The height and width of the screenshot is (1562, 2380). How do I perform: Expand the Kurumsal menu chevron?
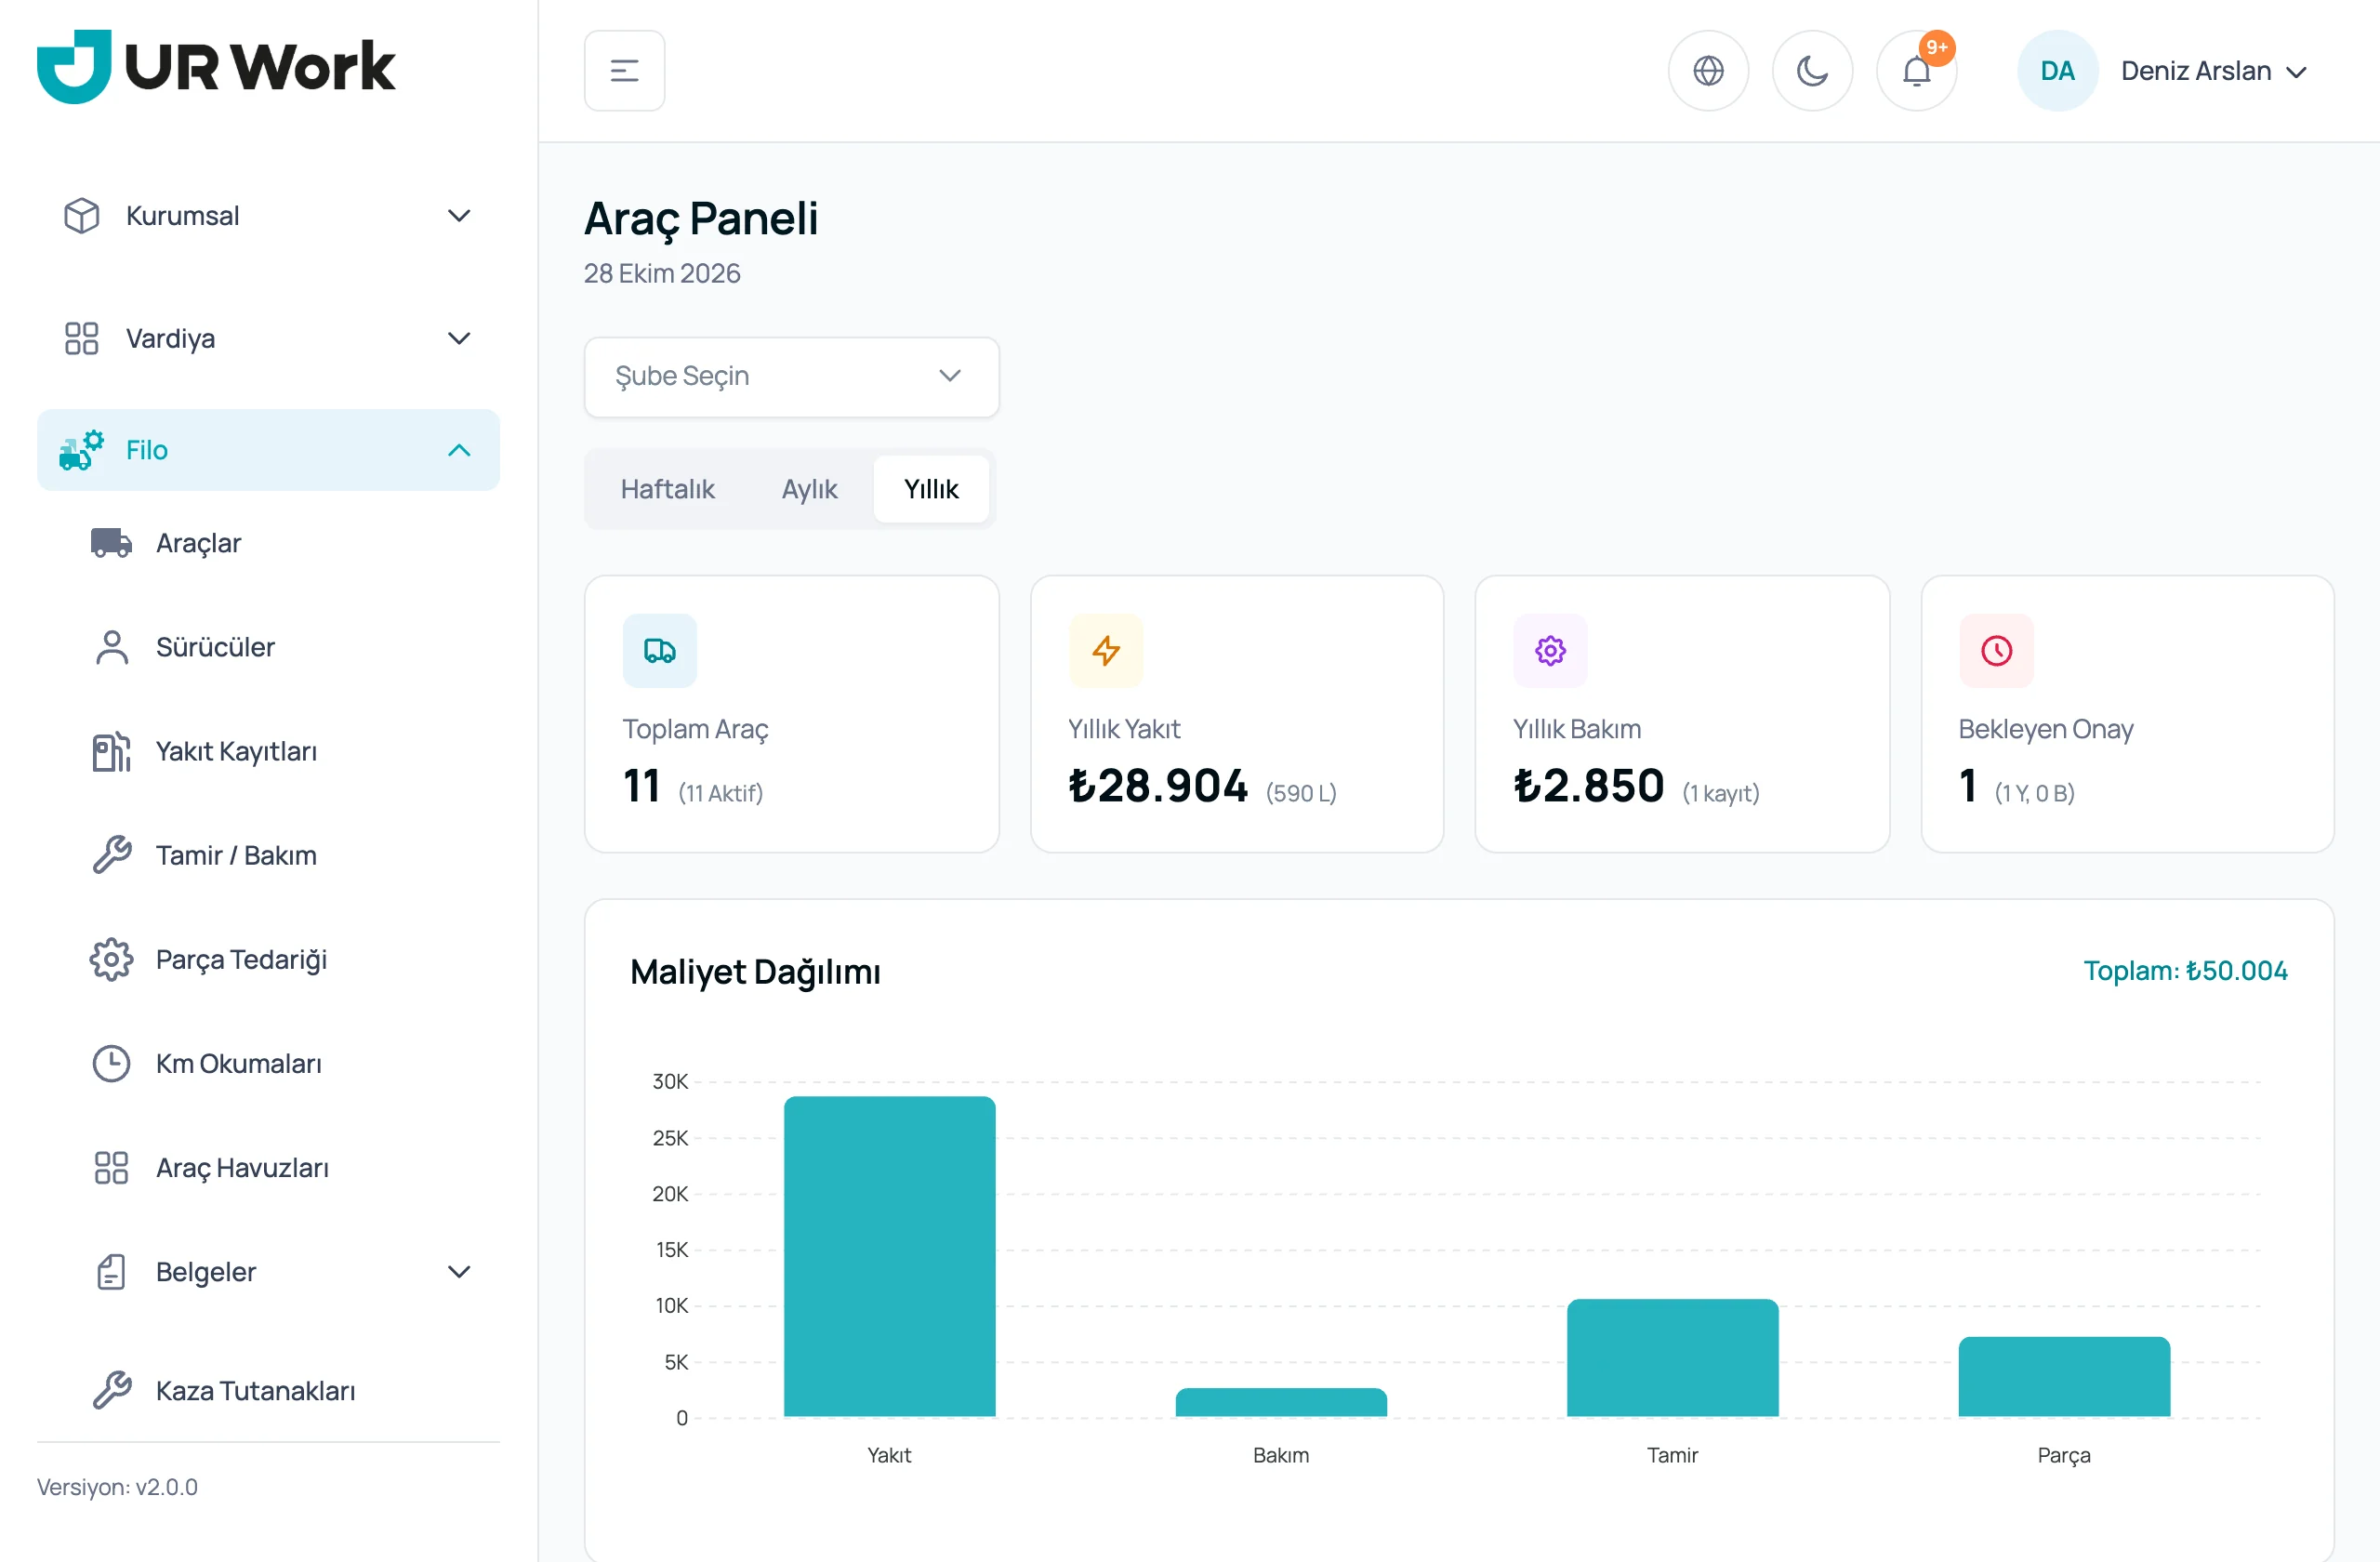(x=459, y=216)
